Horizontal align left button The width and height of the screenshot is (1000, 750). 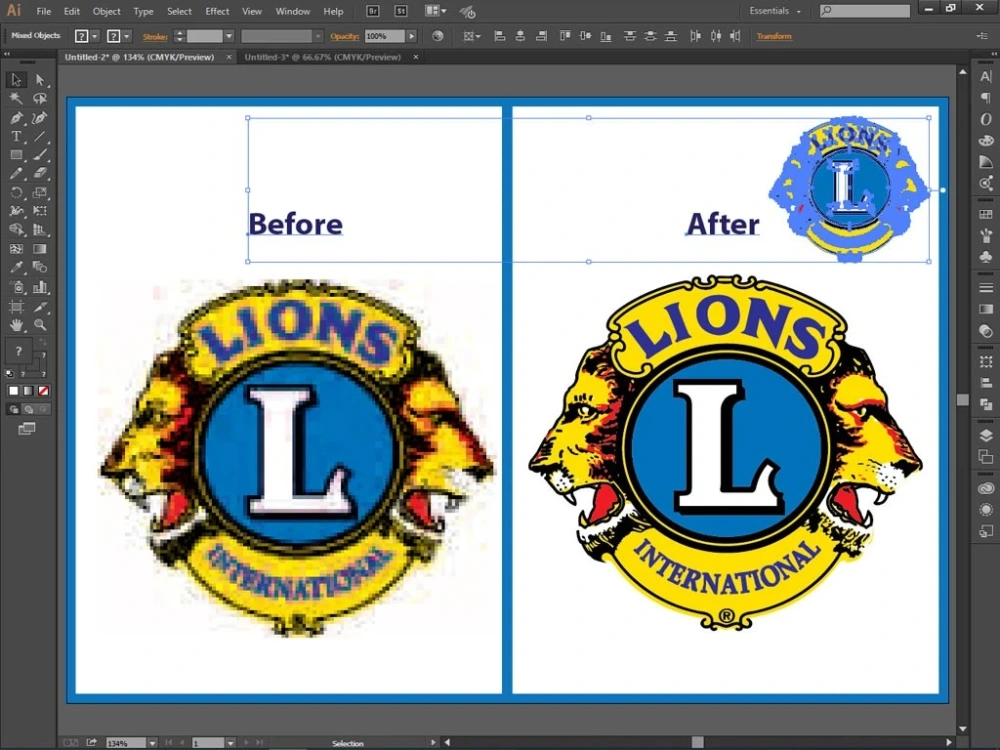pyautogui.click(x=500, y=36)
